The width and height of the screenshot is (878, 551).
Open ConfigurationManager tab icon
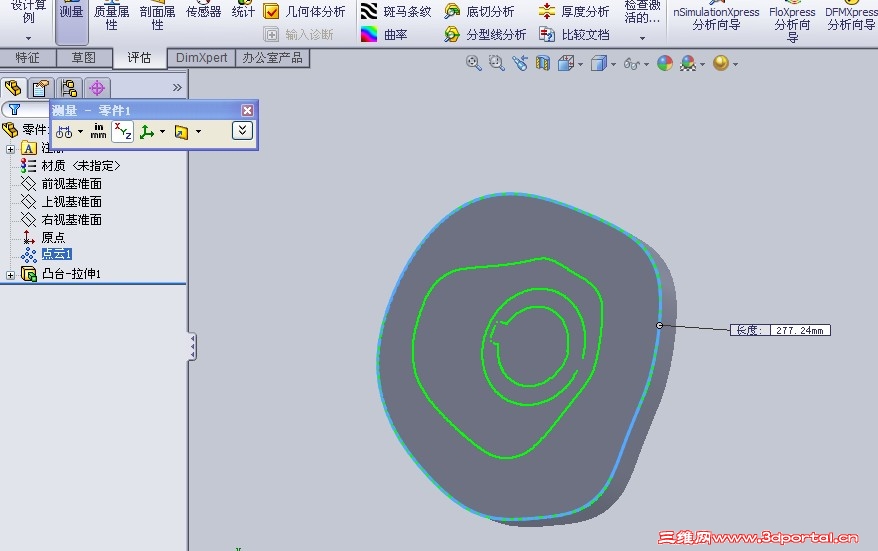pyautogui.click(x=69, y=88)
